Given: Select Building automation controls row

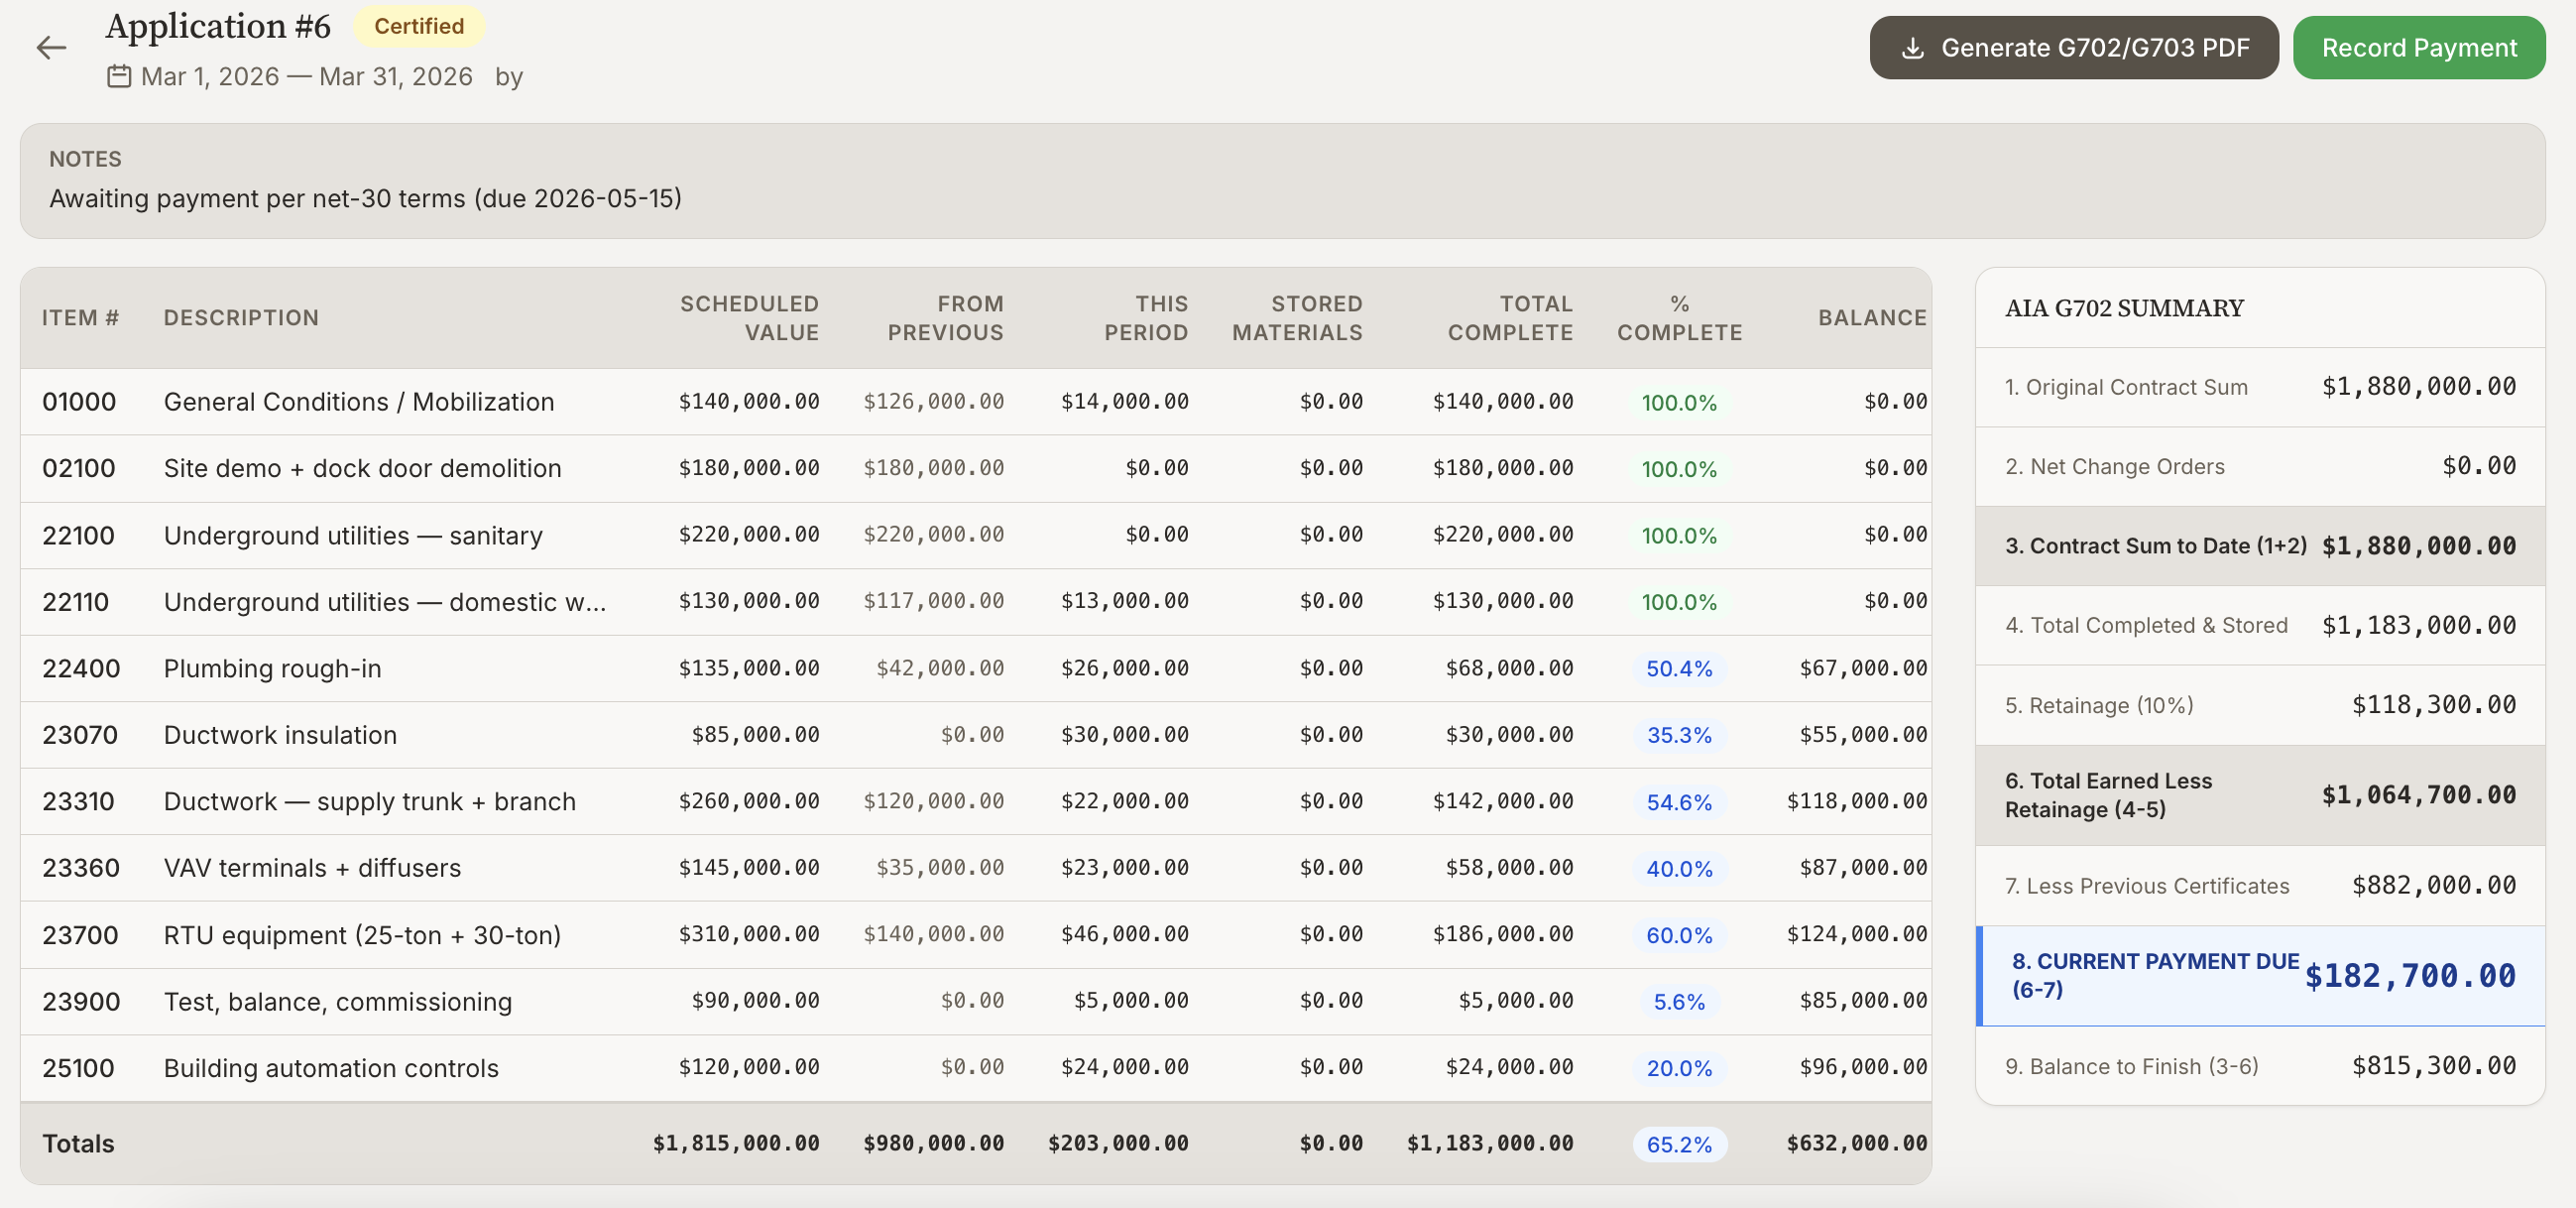Looking at the screenshot, I should [x=975, y=1068].
